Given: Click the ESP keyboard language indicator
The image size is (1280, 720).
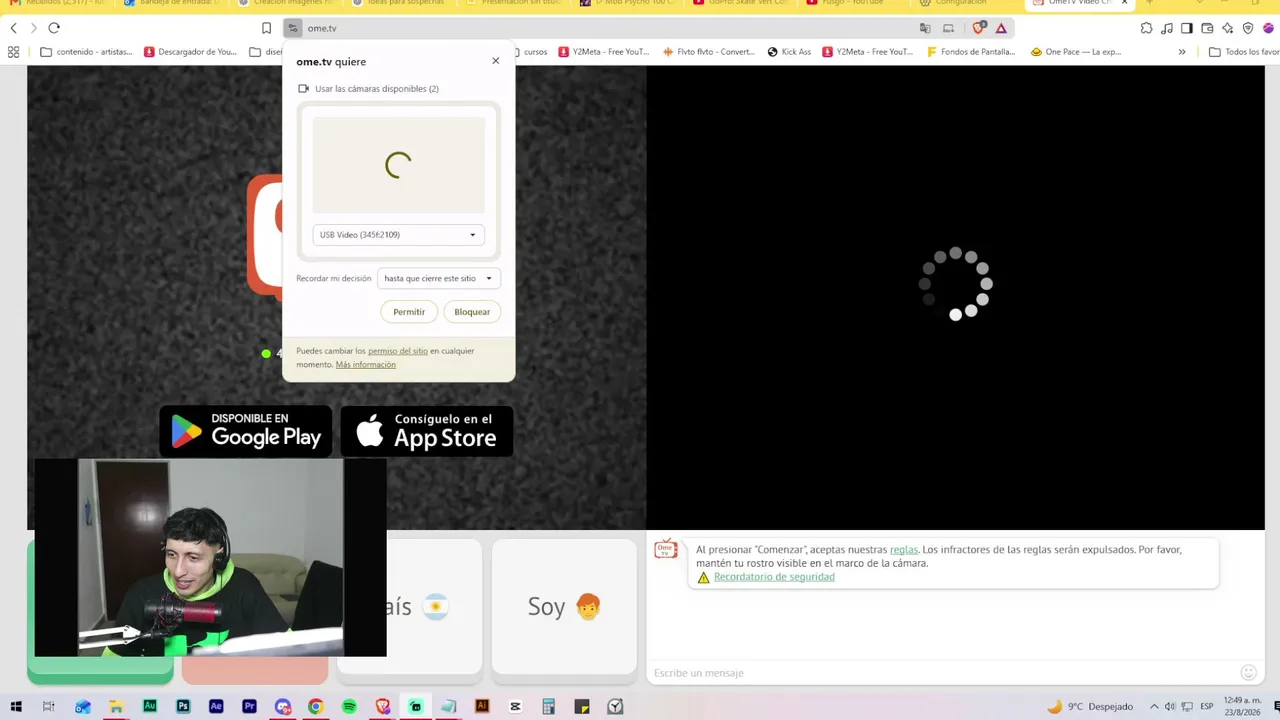Looking at the screenshot, I should tap(1206, 706).
